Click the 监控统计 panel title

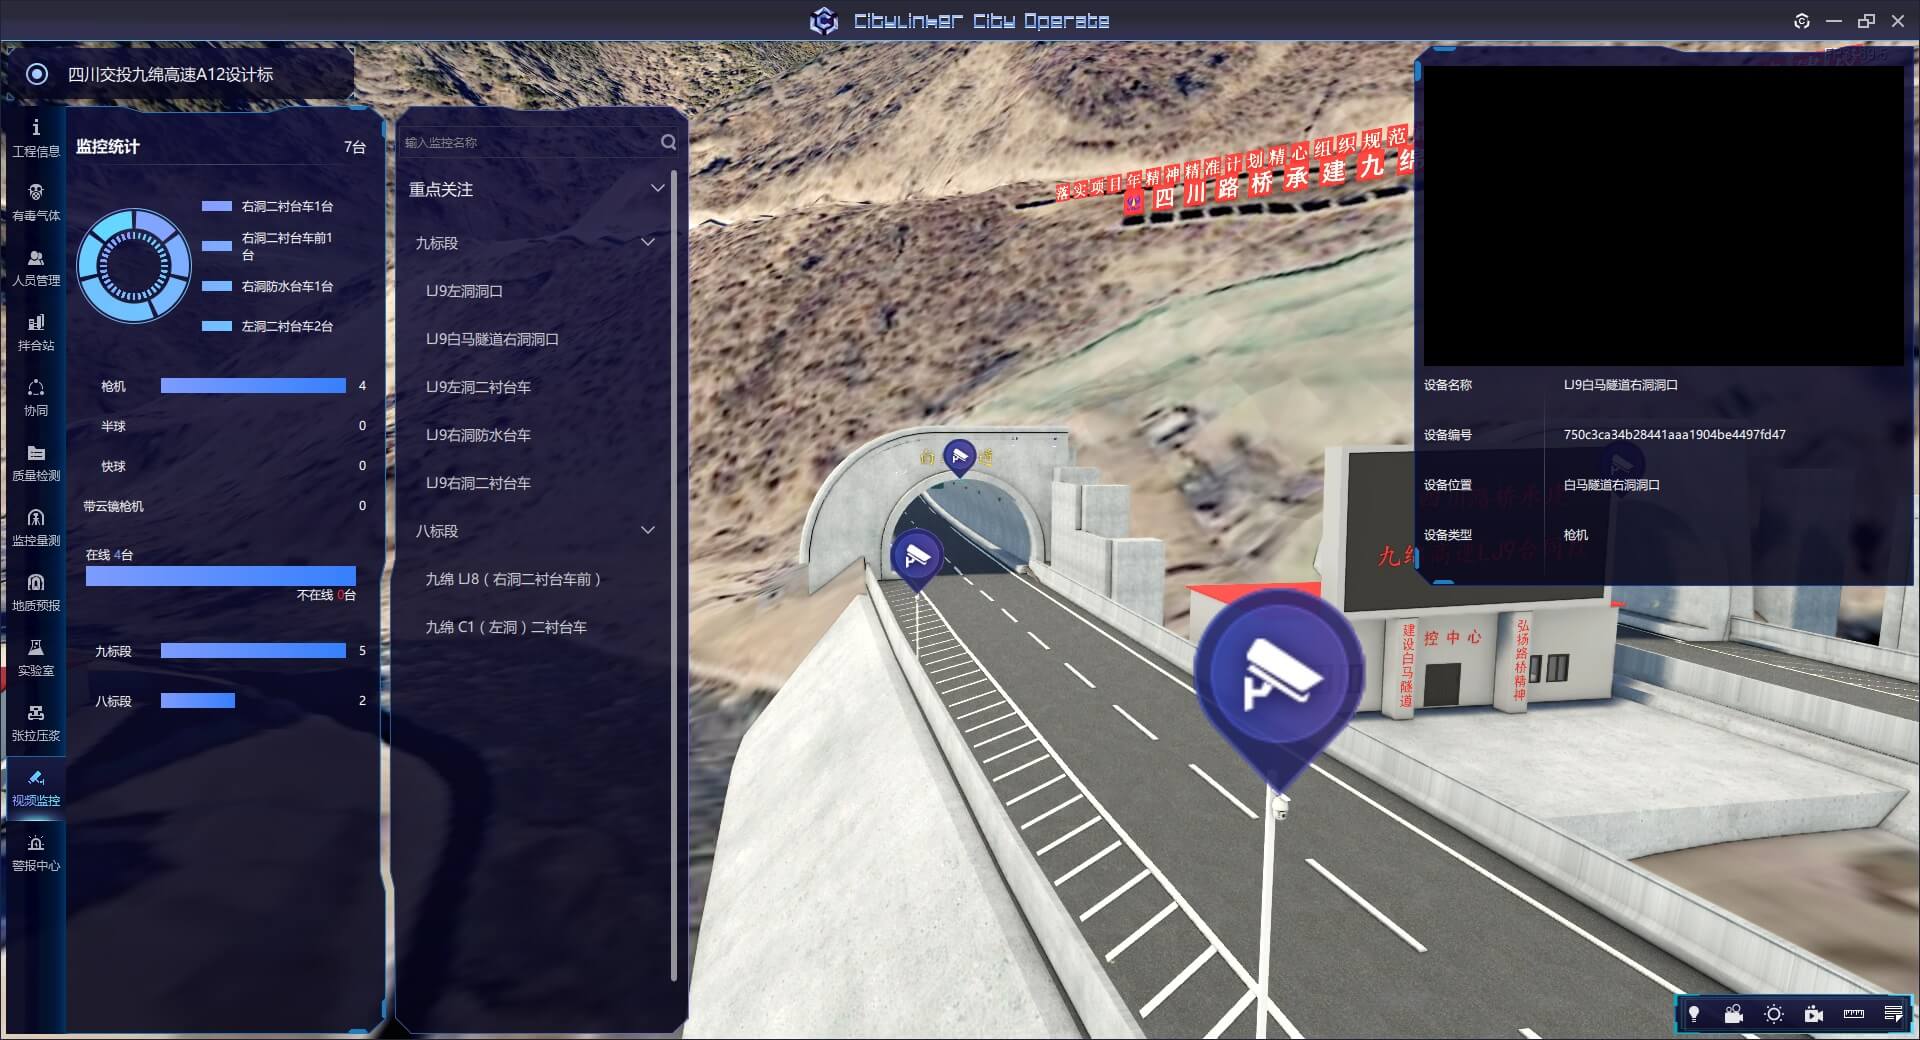(x=108, y=147)
